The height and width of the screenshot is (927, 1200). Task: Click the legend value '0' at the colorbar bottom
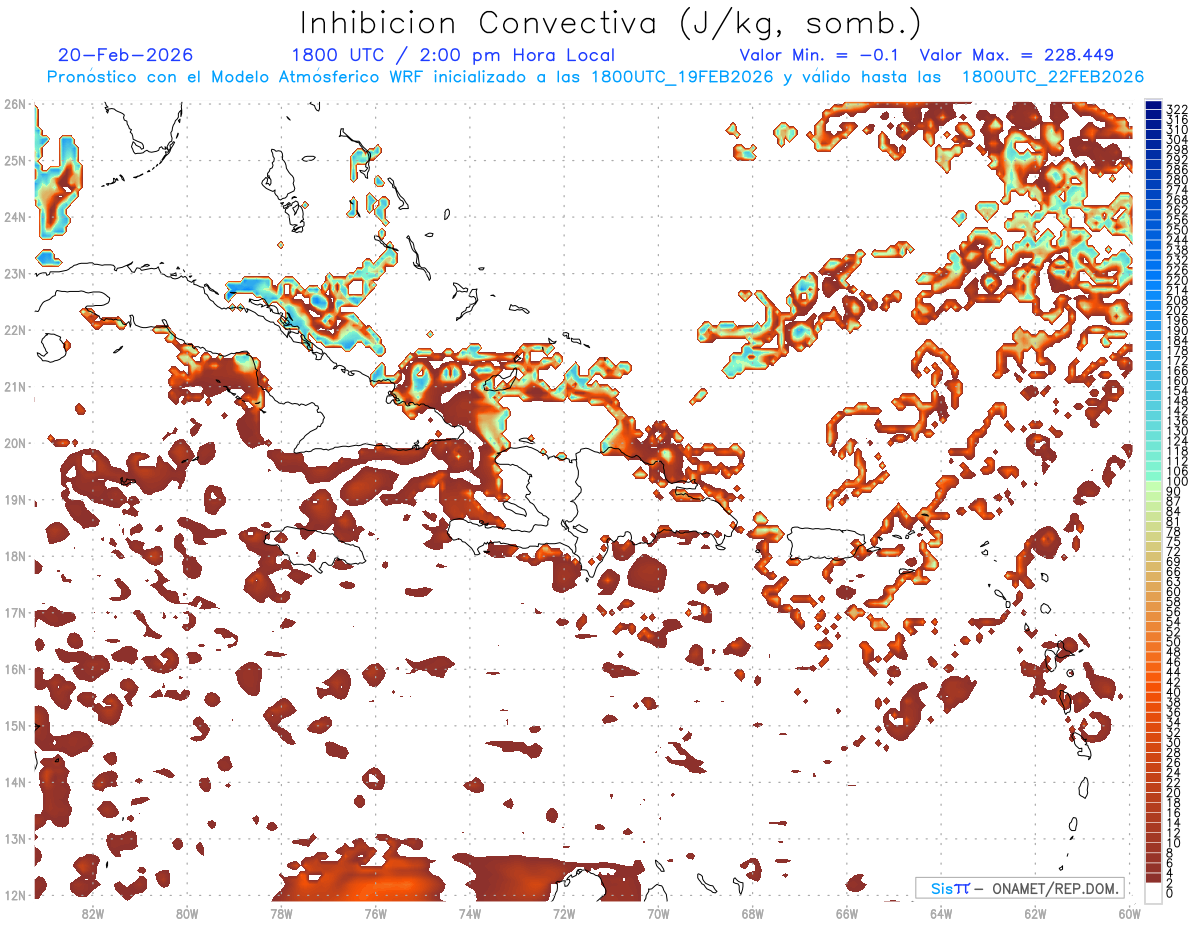click(x=1171, y=893)
